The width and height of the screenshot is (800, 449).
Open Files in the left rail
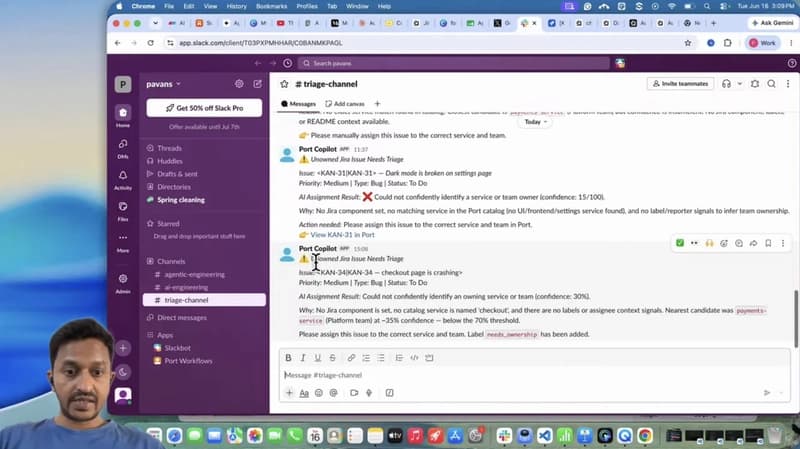(x=122, y=207)
